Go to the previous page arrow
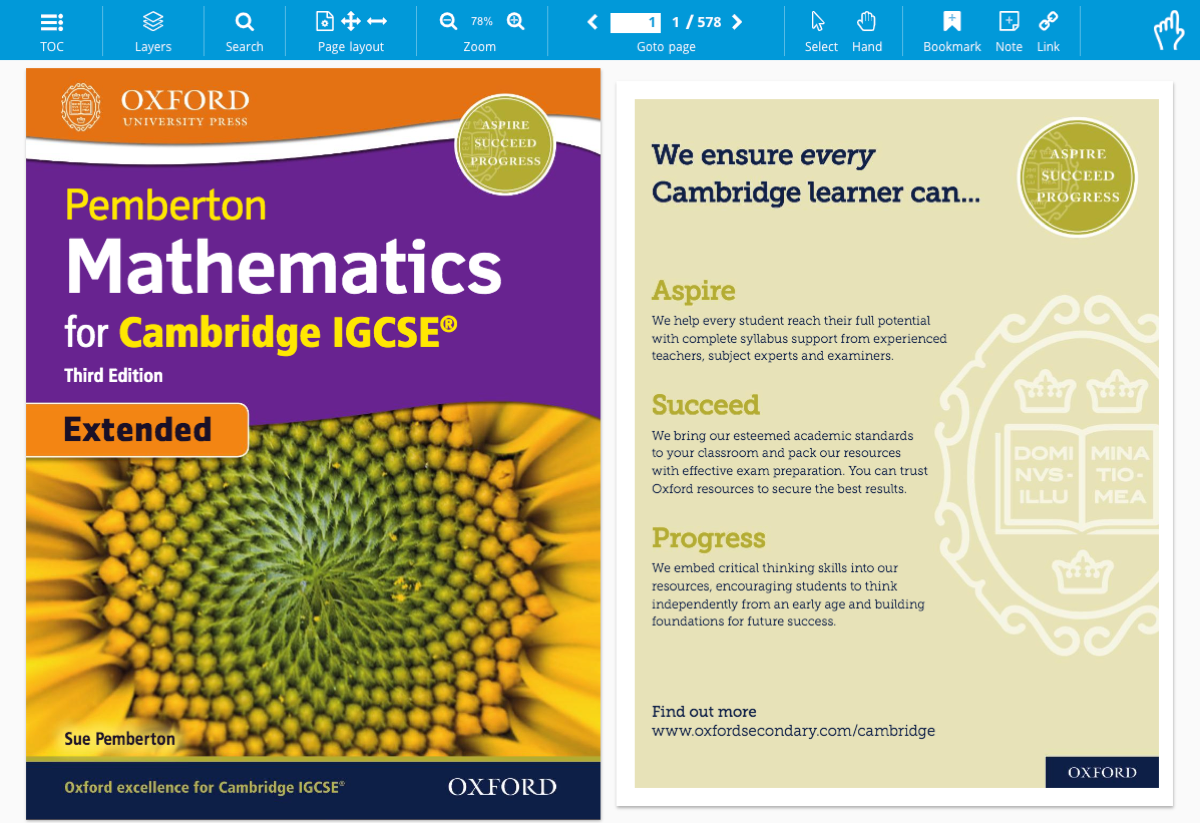This screenshot has height=840, width=1200. click(x=592, y=22)
